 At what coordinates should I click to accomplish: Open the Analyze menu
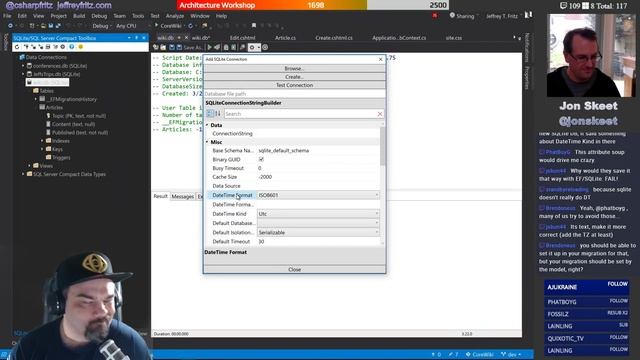(x=175, y=16)
